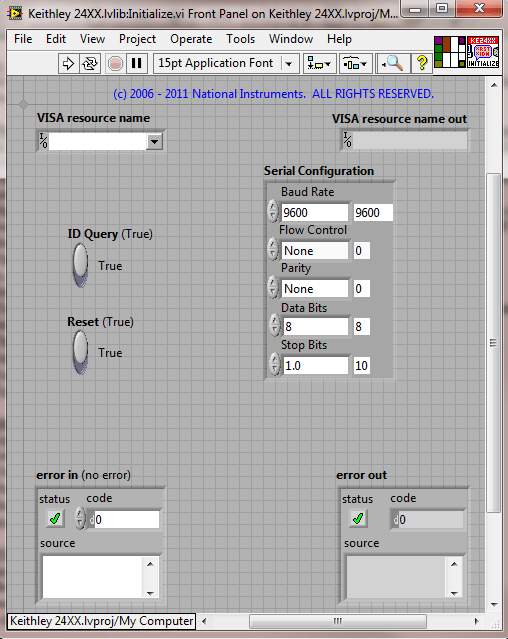This screenshot has width=508, height=639.
Task: Open the Help menu
Action: click(339, 39)
